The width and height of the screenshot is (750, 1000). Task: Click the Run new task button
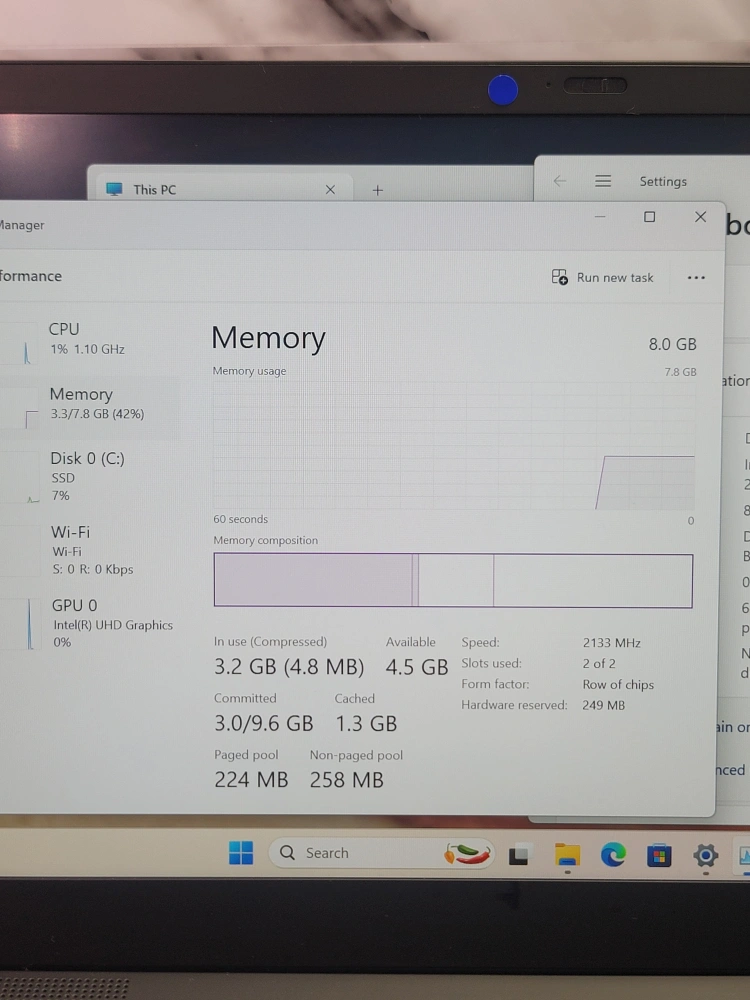click(603, 278)
